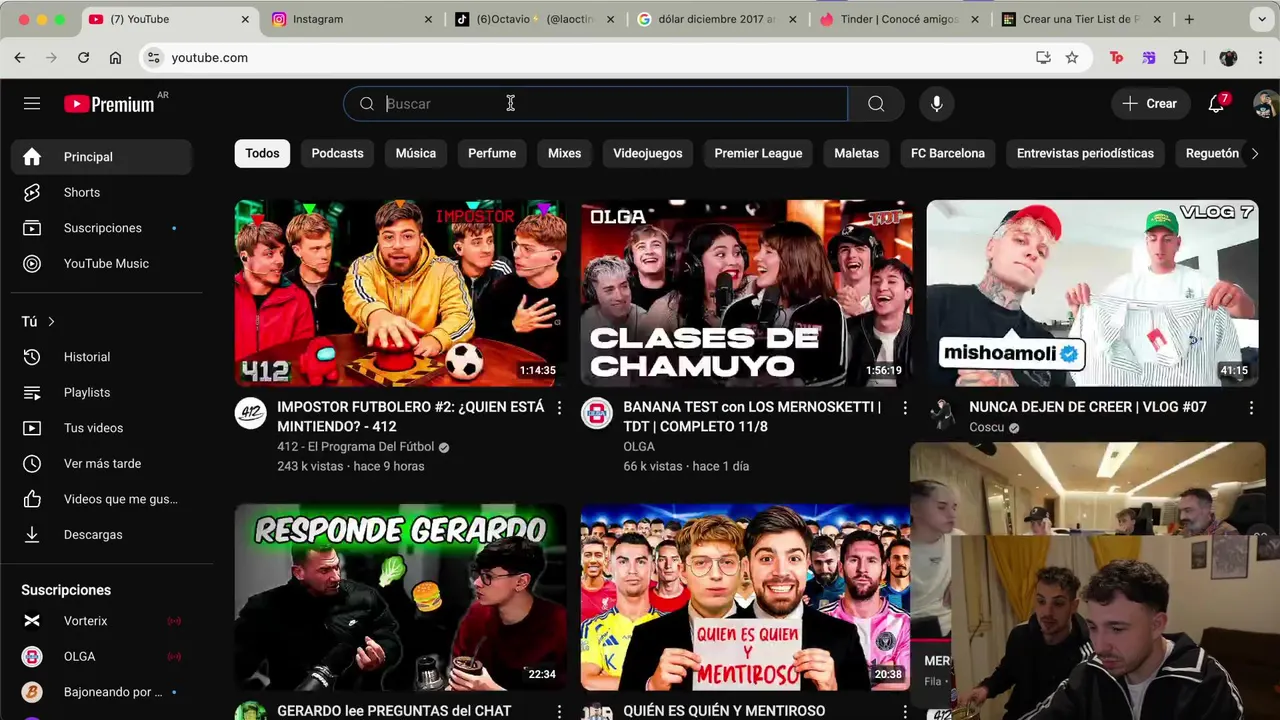Open the YouTube hamburger guide menu

click(x=32, y=104)
